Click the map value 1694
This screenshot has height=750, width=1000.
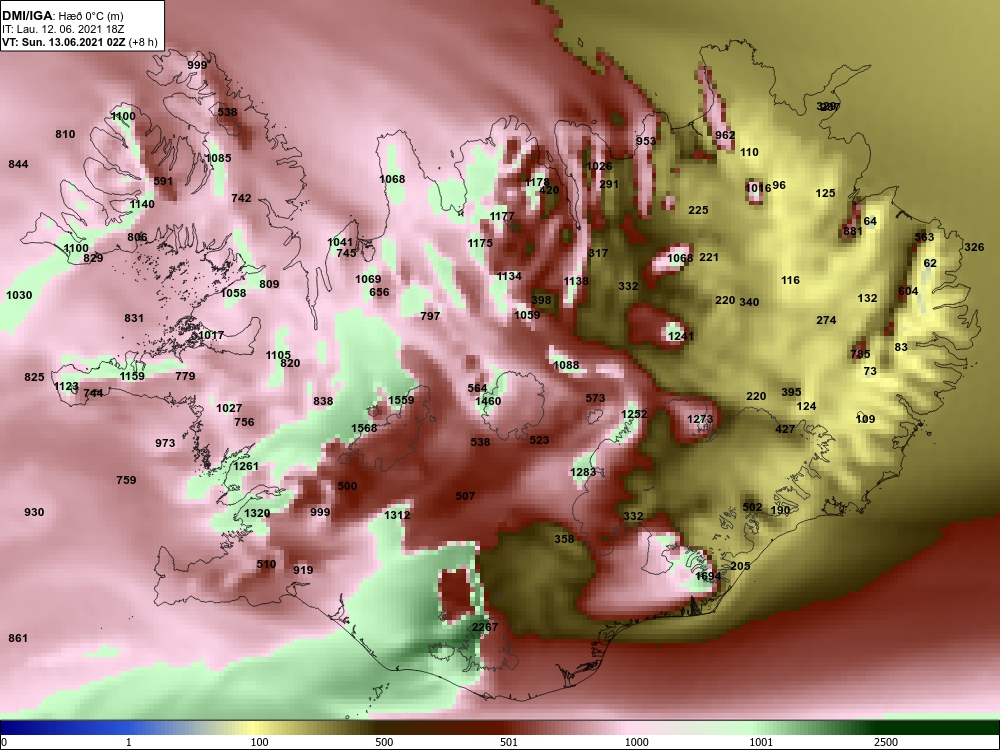[708, 576]
